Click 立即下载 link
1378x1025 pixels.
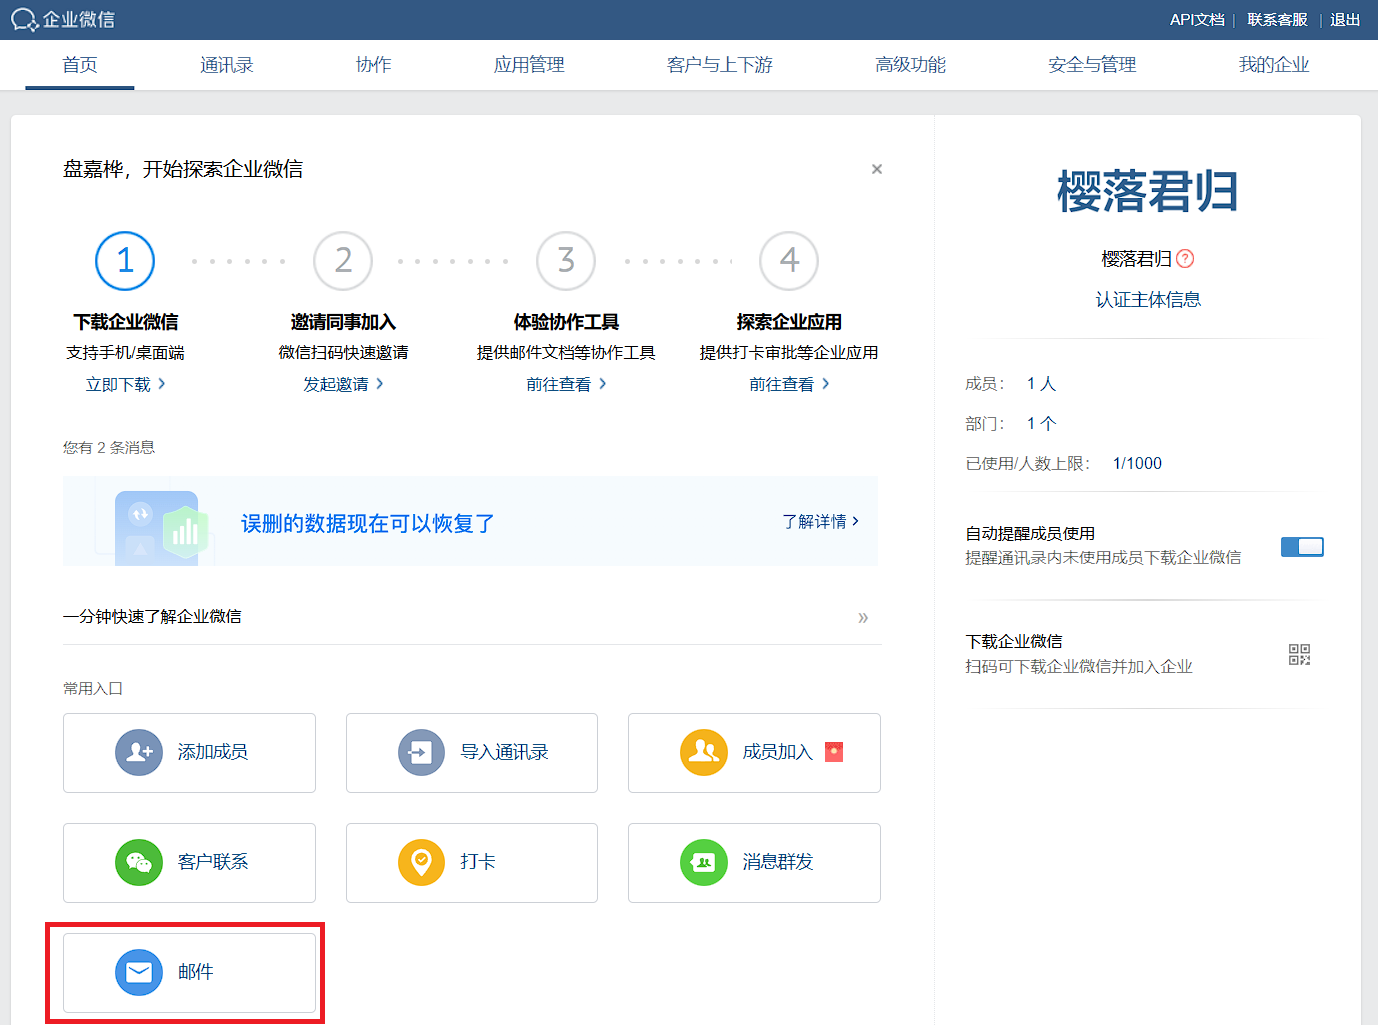tap(125, 384)
